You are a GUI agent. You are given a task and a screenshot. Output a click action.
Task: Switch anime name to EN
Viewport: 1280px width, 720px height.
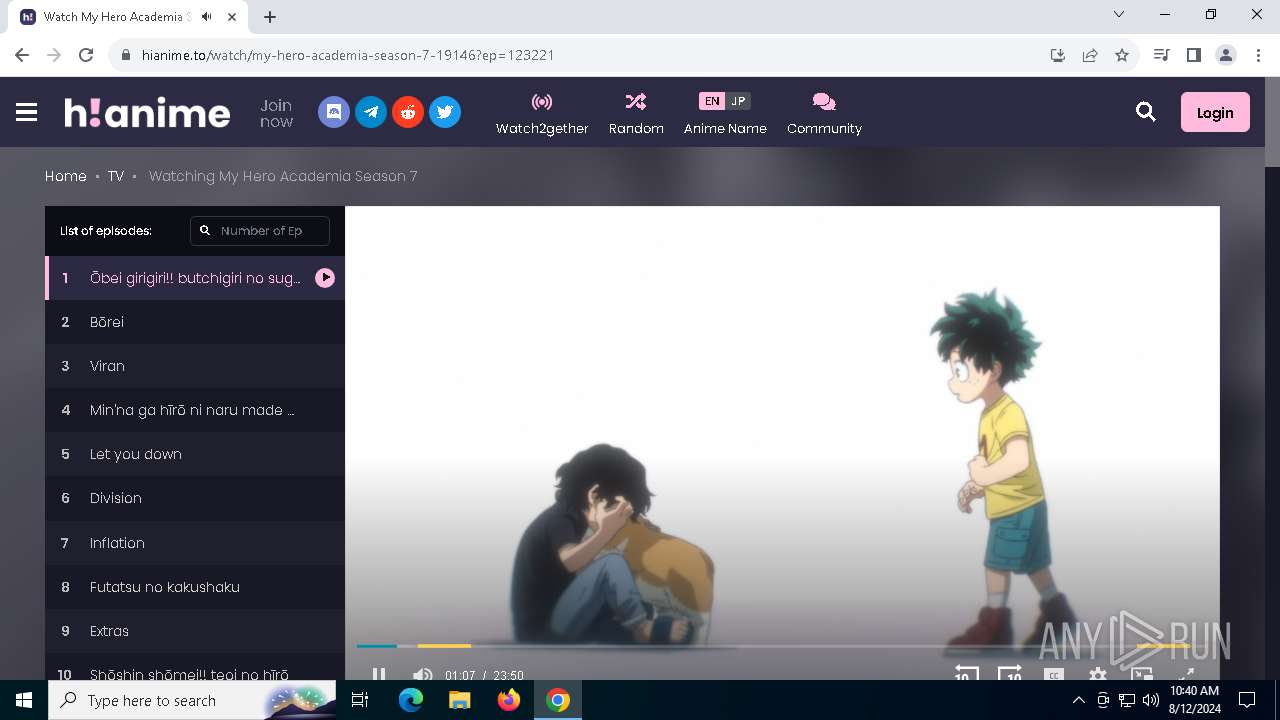click(x=711, y=101)
